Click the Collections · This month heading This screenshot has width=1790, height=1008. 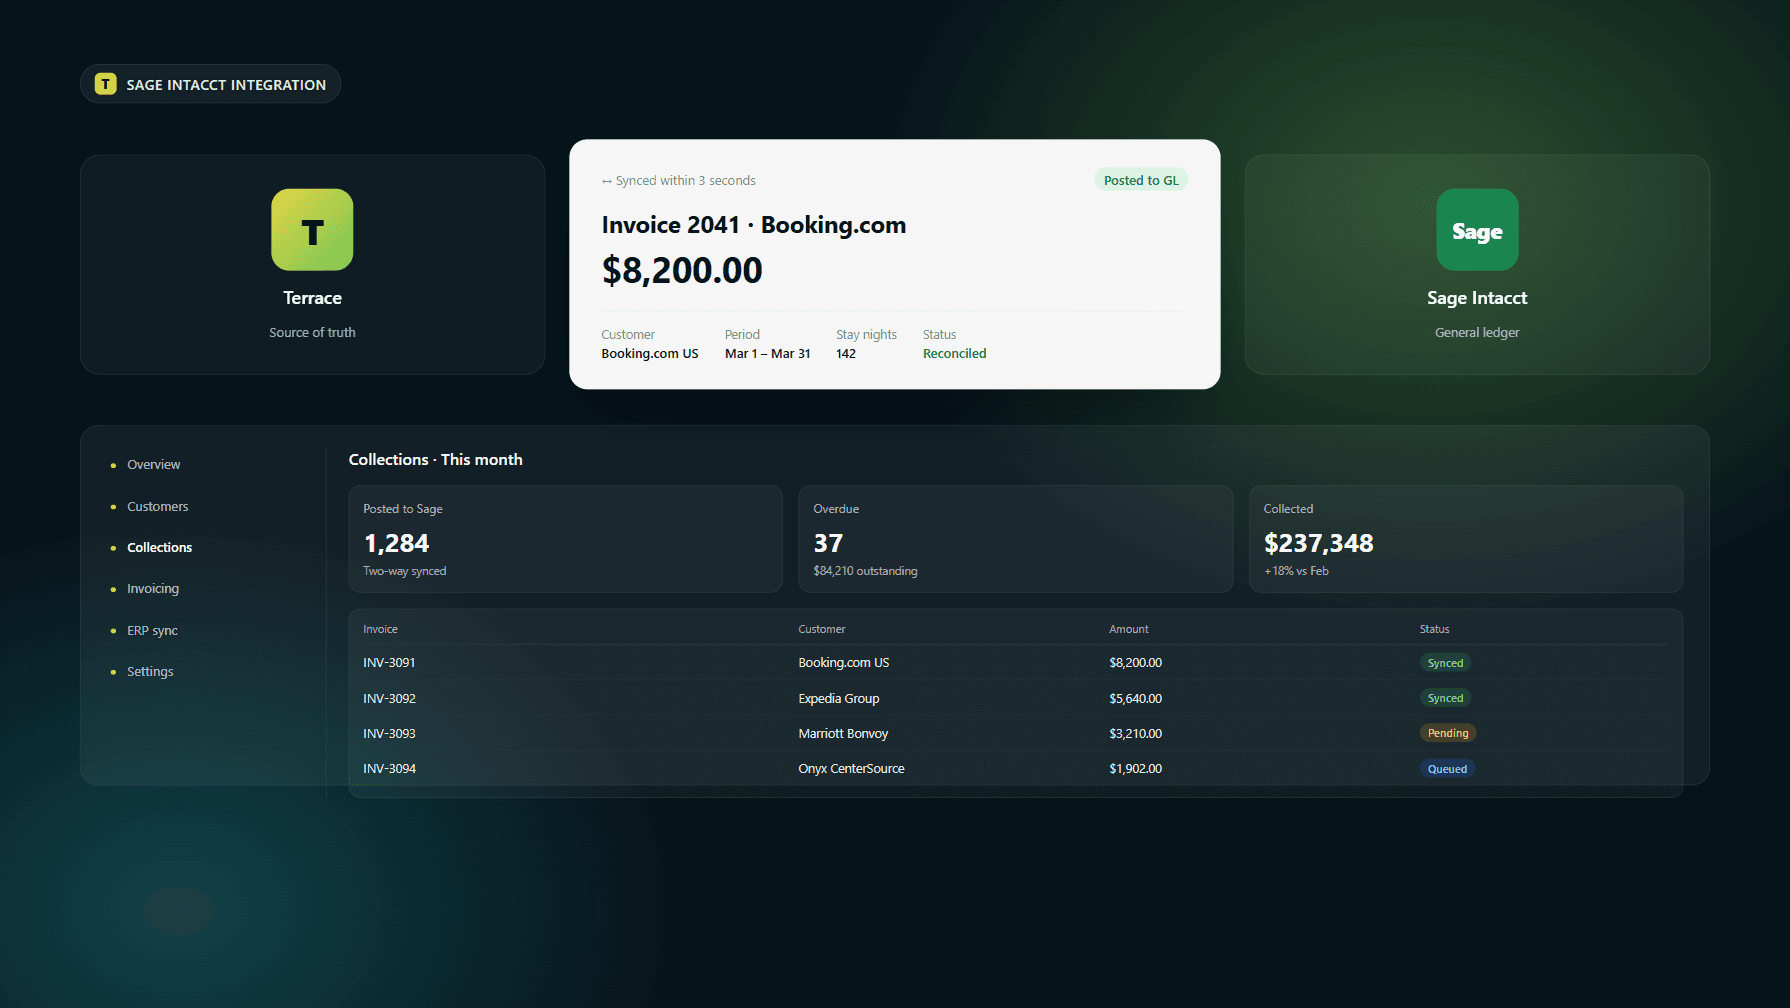tap(435, 460)
